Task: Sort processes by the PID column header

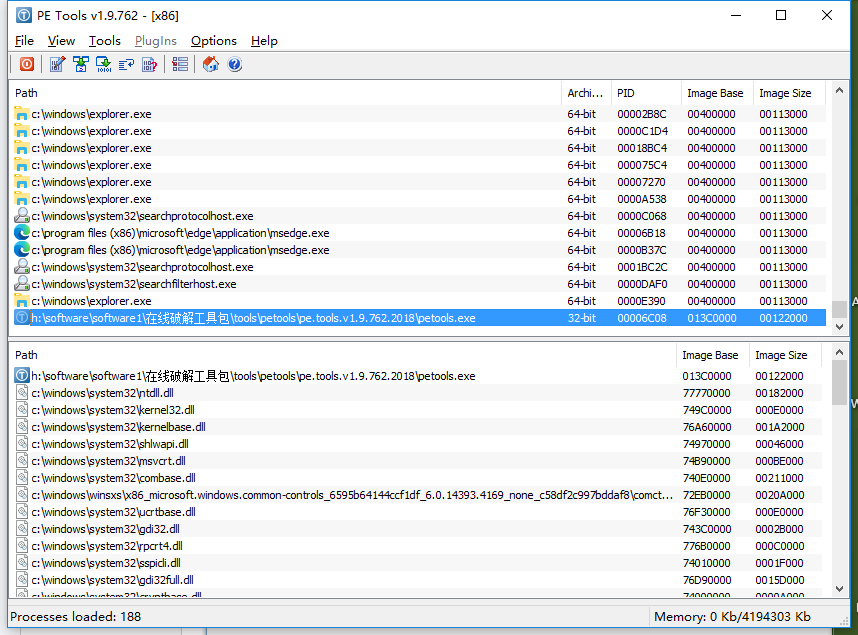Action: point(644,93)
